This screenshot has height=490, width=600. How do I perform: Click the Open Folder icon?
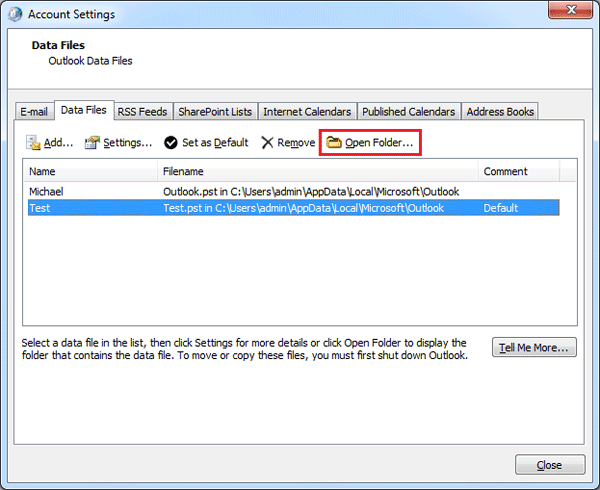click(334, 143)
